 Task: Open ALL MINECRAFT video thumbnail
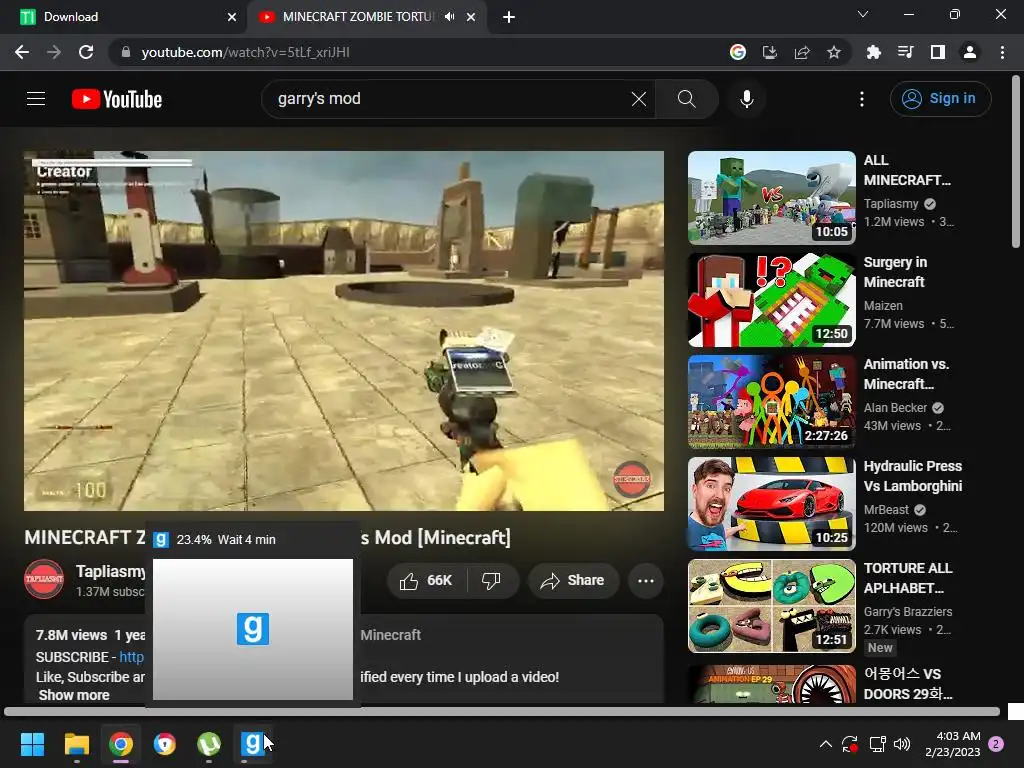pos(771,198)
